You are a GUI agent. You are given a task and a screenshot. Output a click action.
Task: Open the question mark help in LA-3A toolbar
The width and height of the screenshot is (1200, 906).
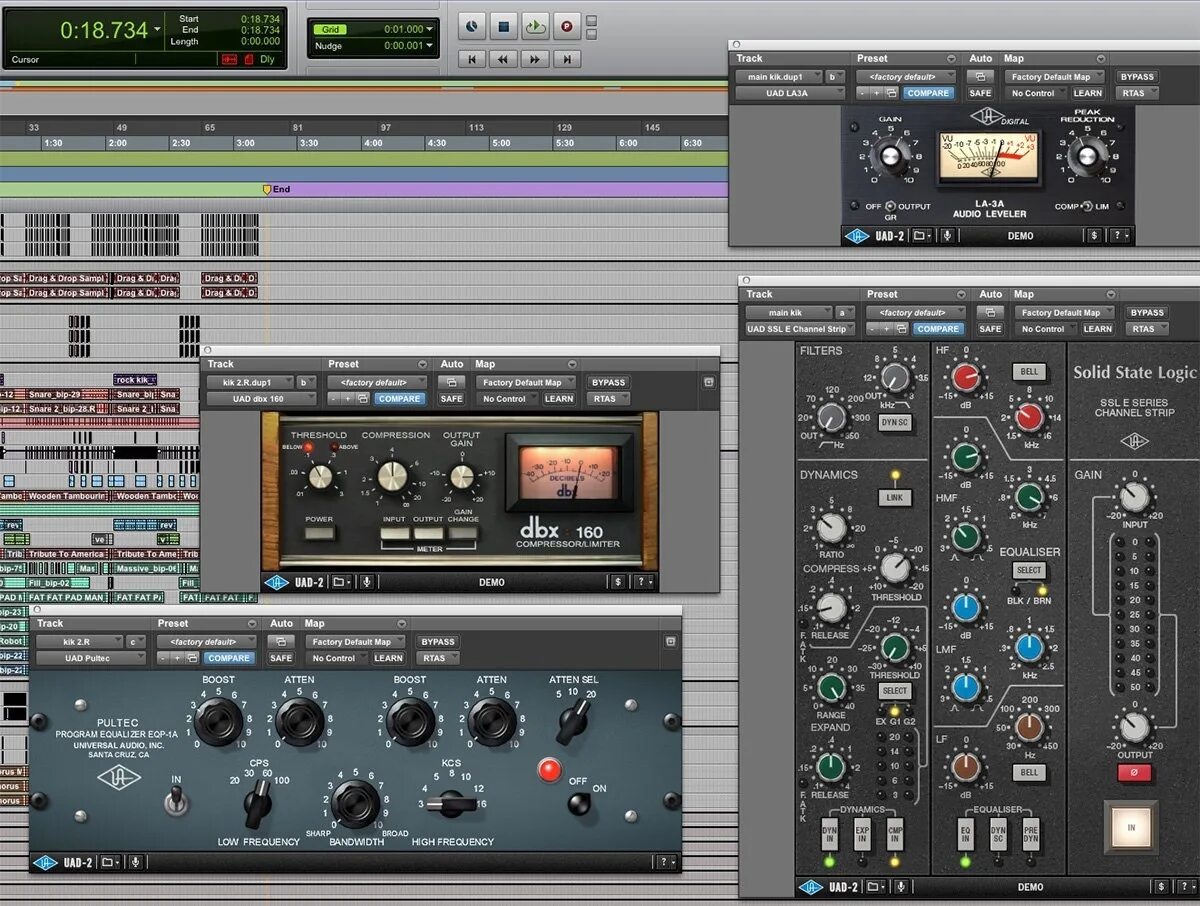1119,236
